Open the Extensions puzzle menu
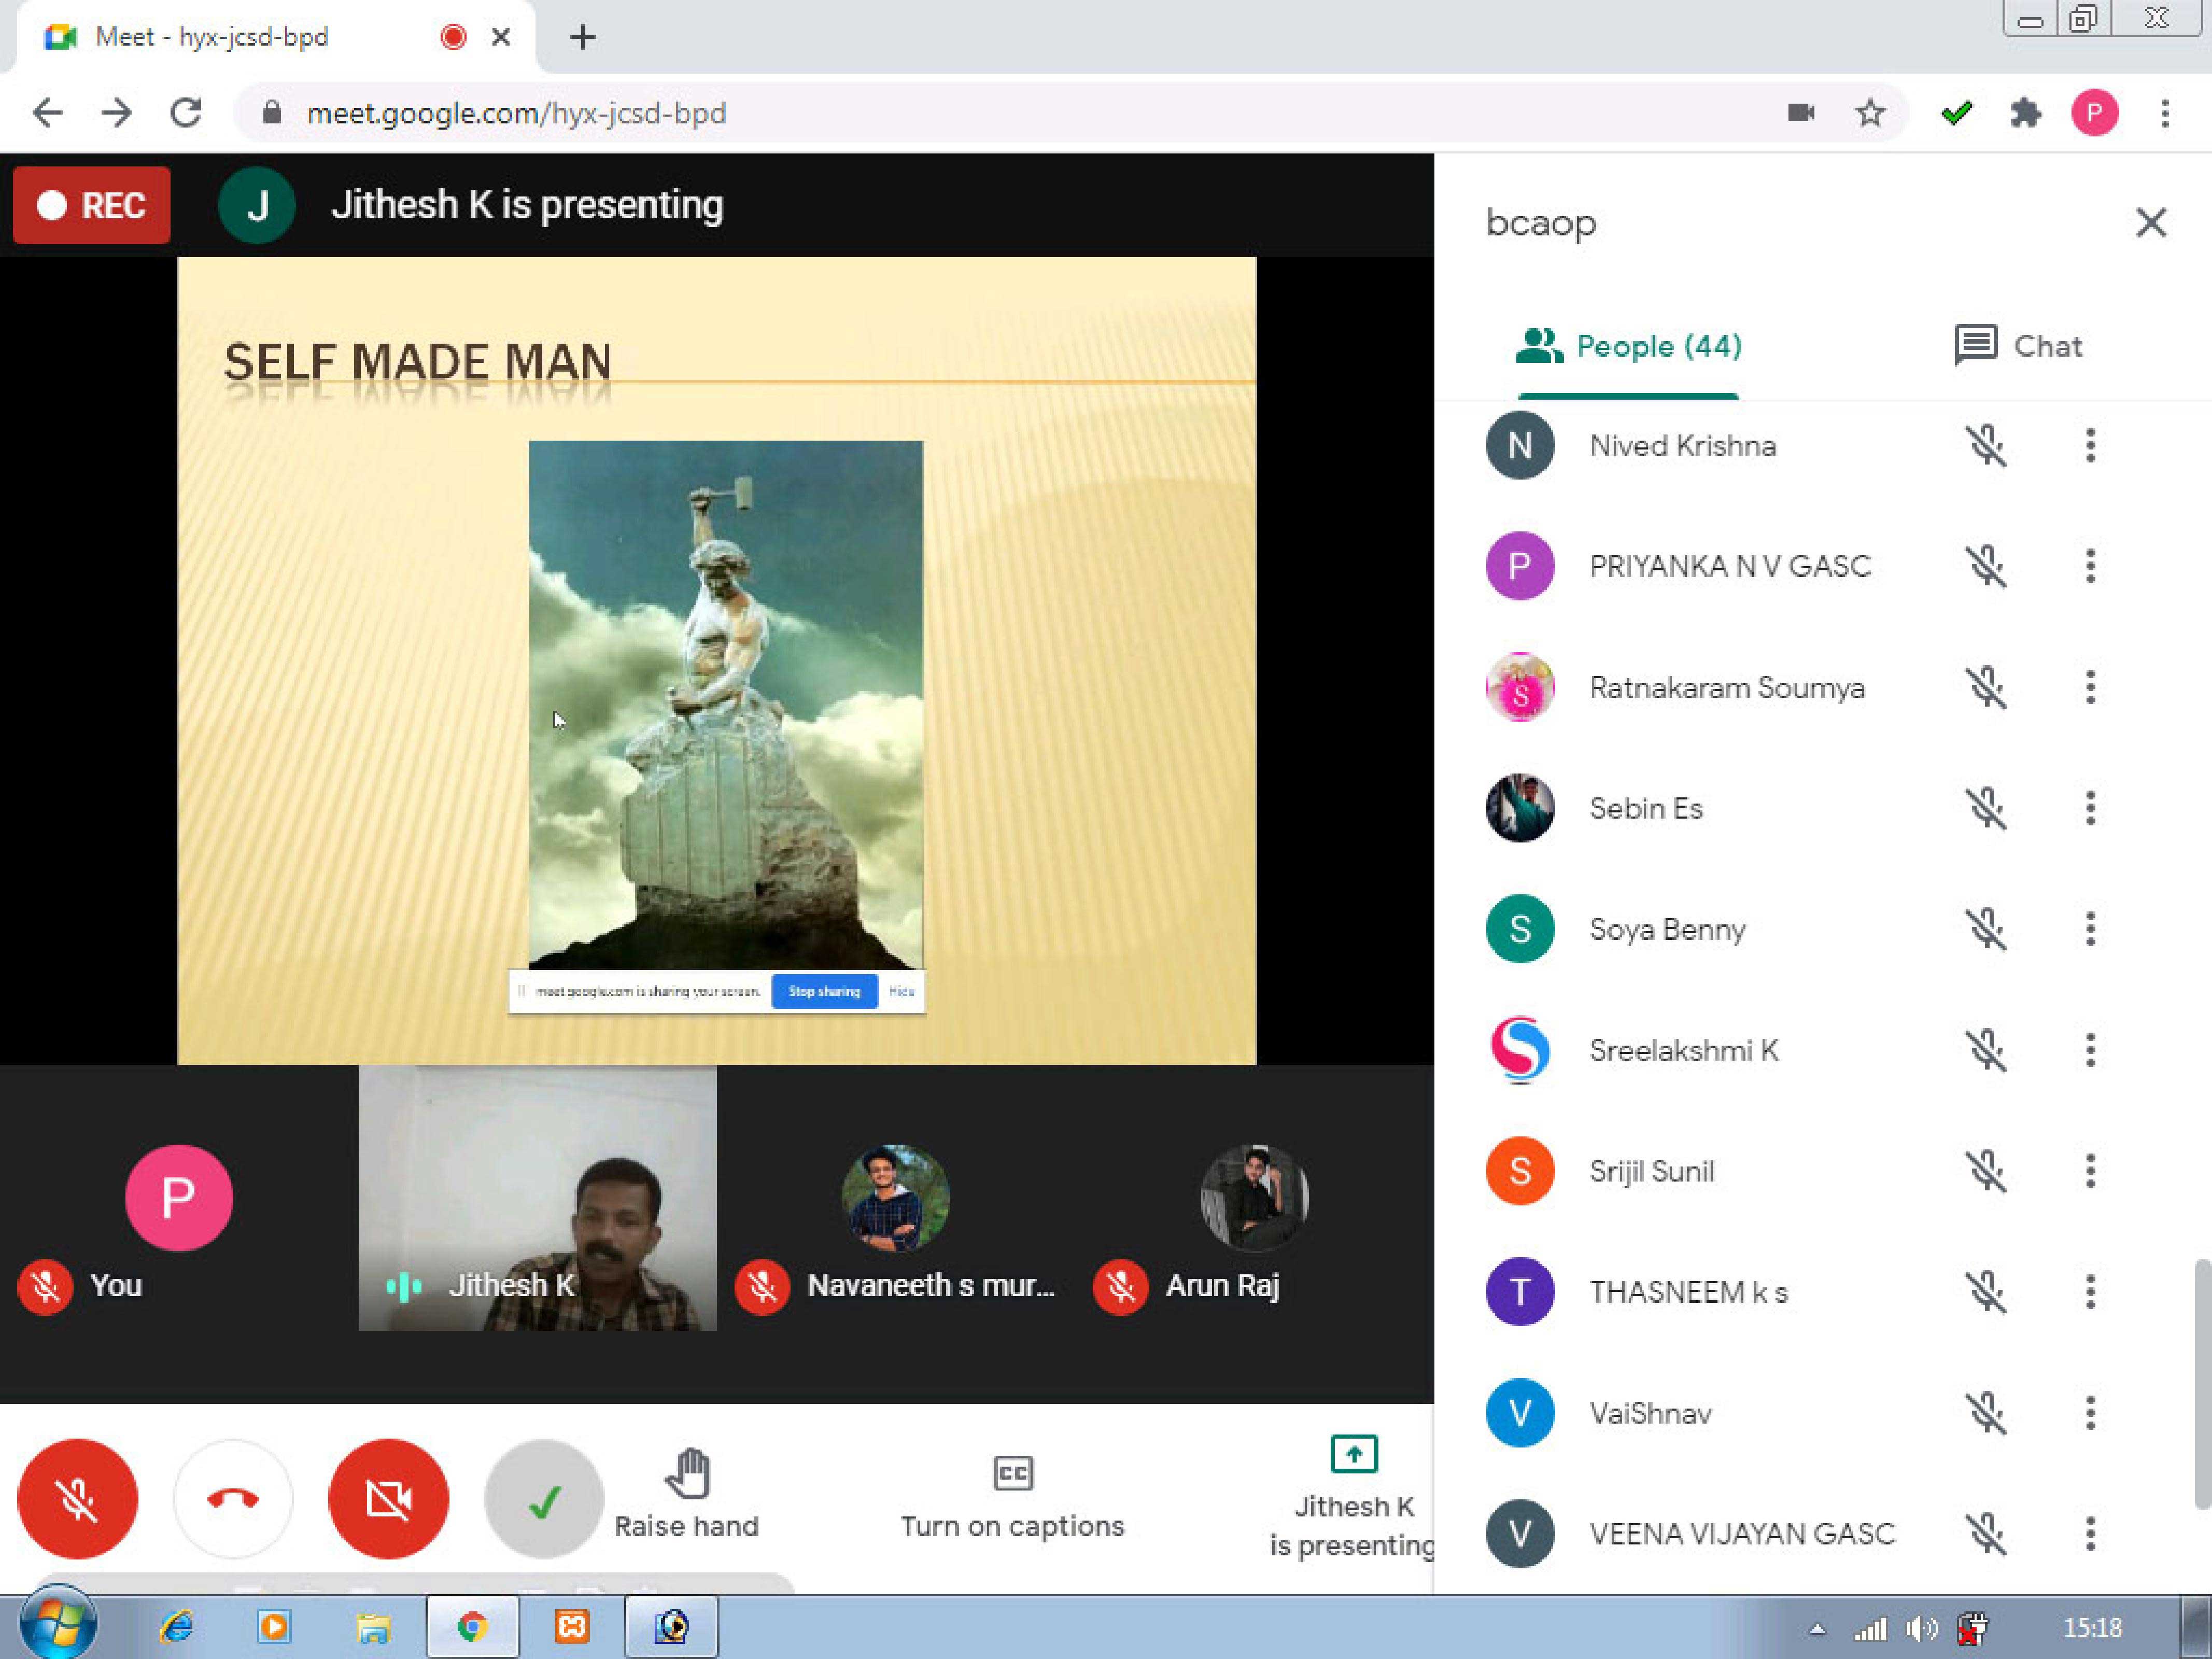Image resolution: width=2212 pixels, height=1659 pixels. (2025, 113)
